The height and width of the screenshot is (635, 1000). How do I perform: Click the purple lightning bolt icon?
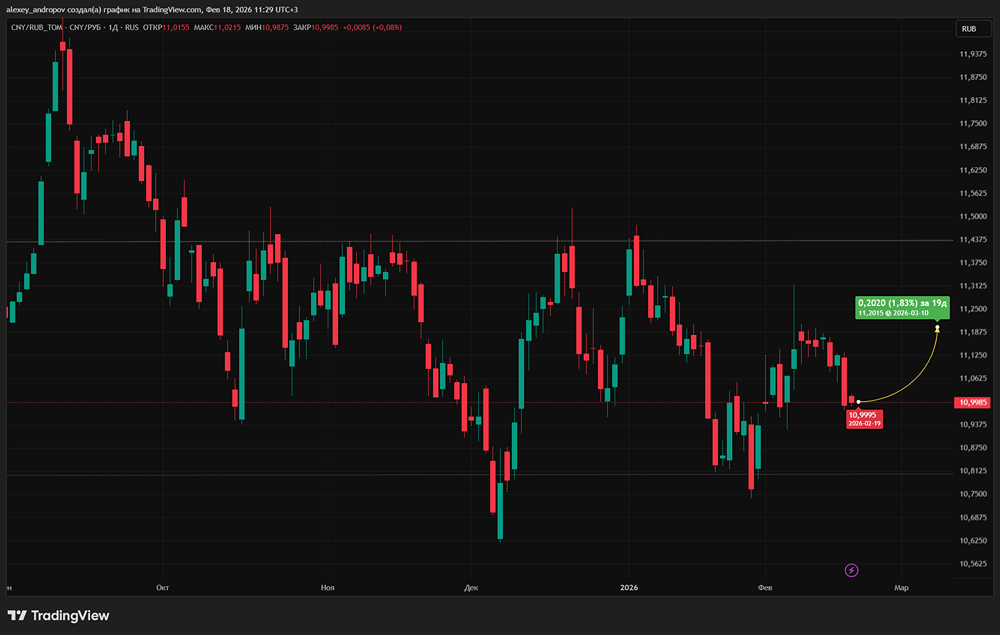click(x=851, y=570)
